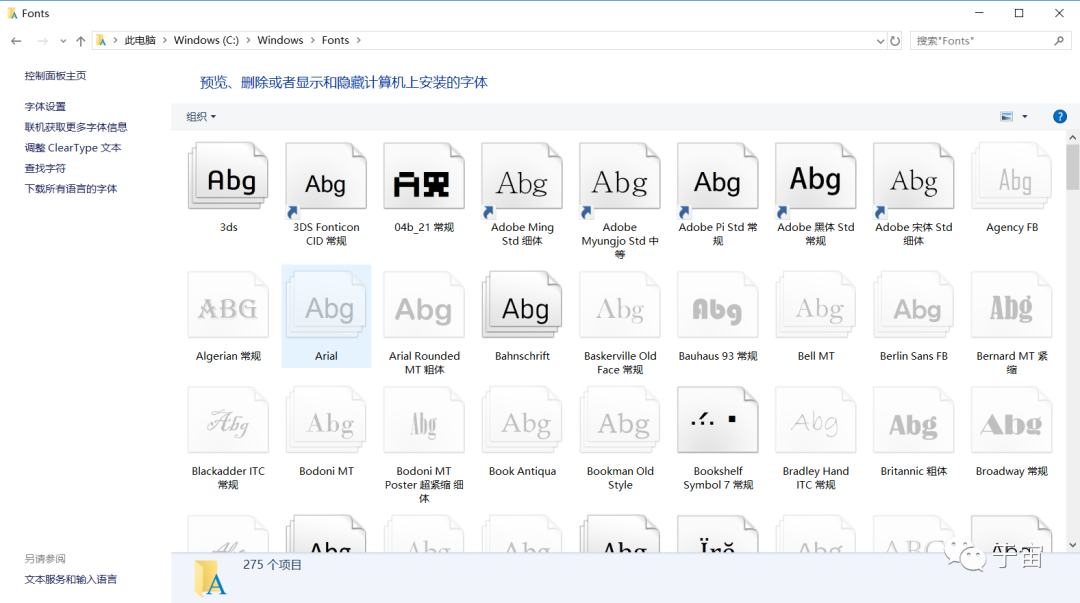Click the vertical scrollbar thumb

[1072, 167]
